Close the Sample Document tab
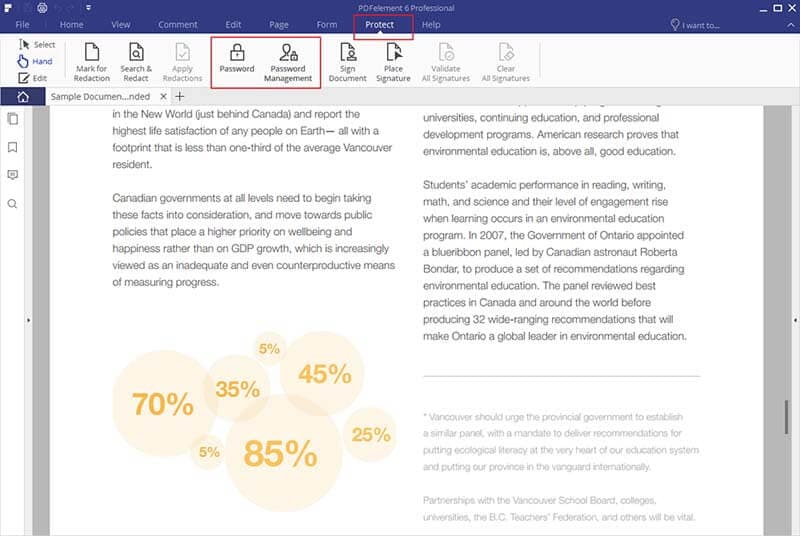Screen dimensions: 800x536 pyautogui.click(x=163, y=96)
